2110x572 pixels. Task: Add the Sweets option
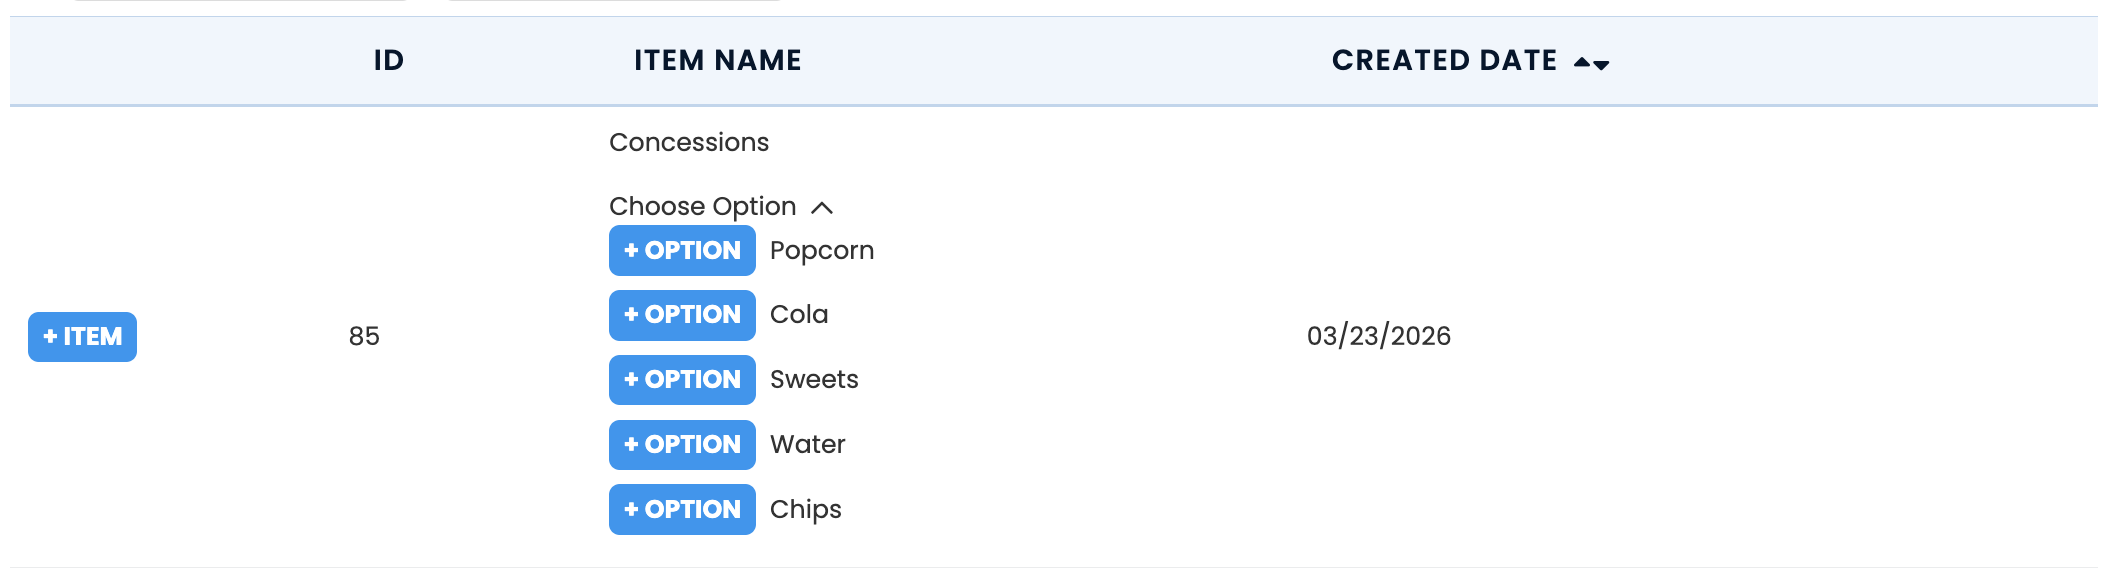[x=682, y=380]
